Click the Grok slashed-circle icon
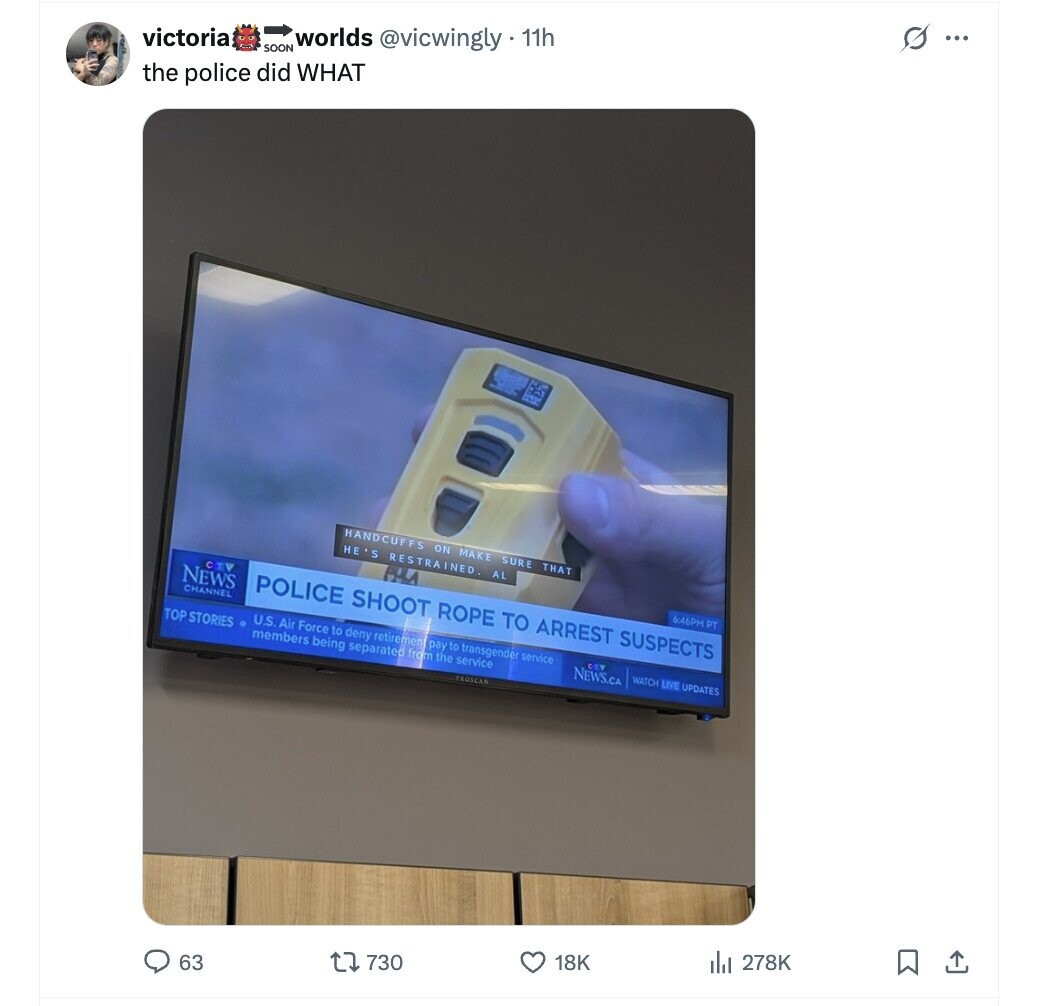 pos(915,38)
